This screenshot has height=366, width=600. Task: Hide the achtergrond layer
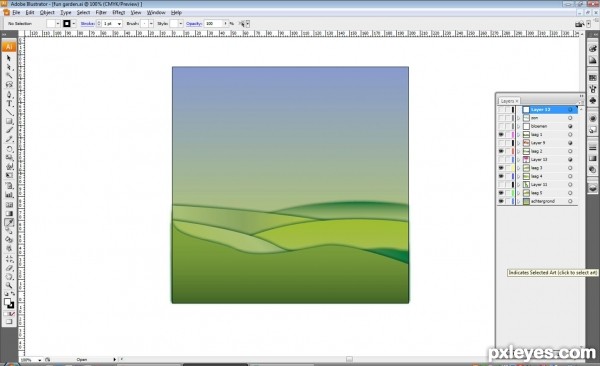(501, 201)
